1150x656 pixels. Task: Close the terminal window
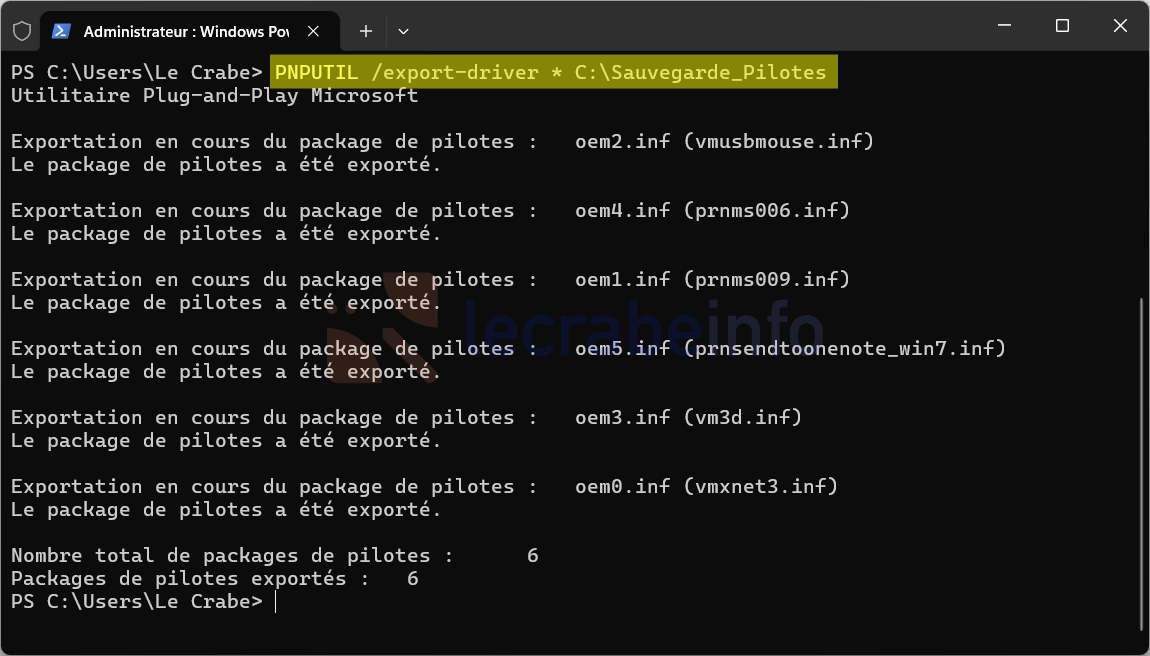pyautogui.click(x=1120, y=26)
